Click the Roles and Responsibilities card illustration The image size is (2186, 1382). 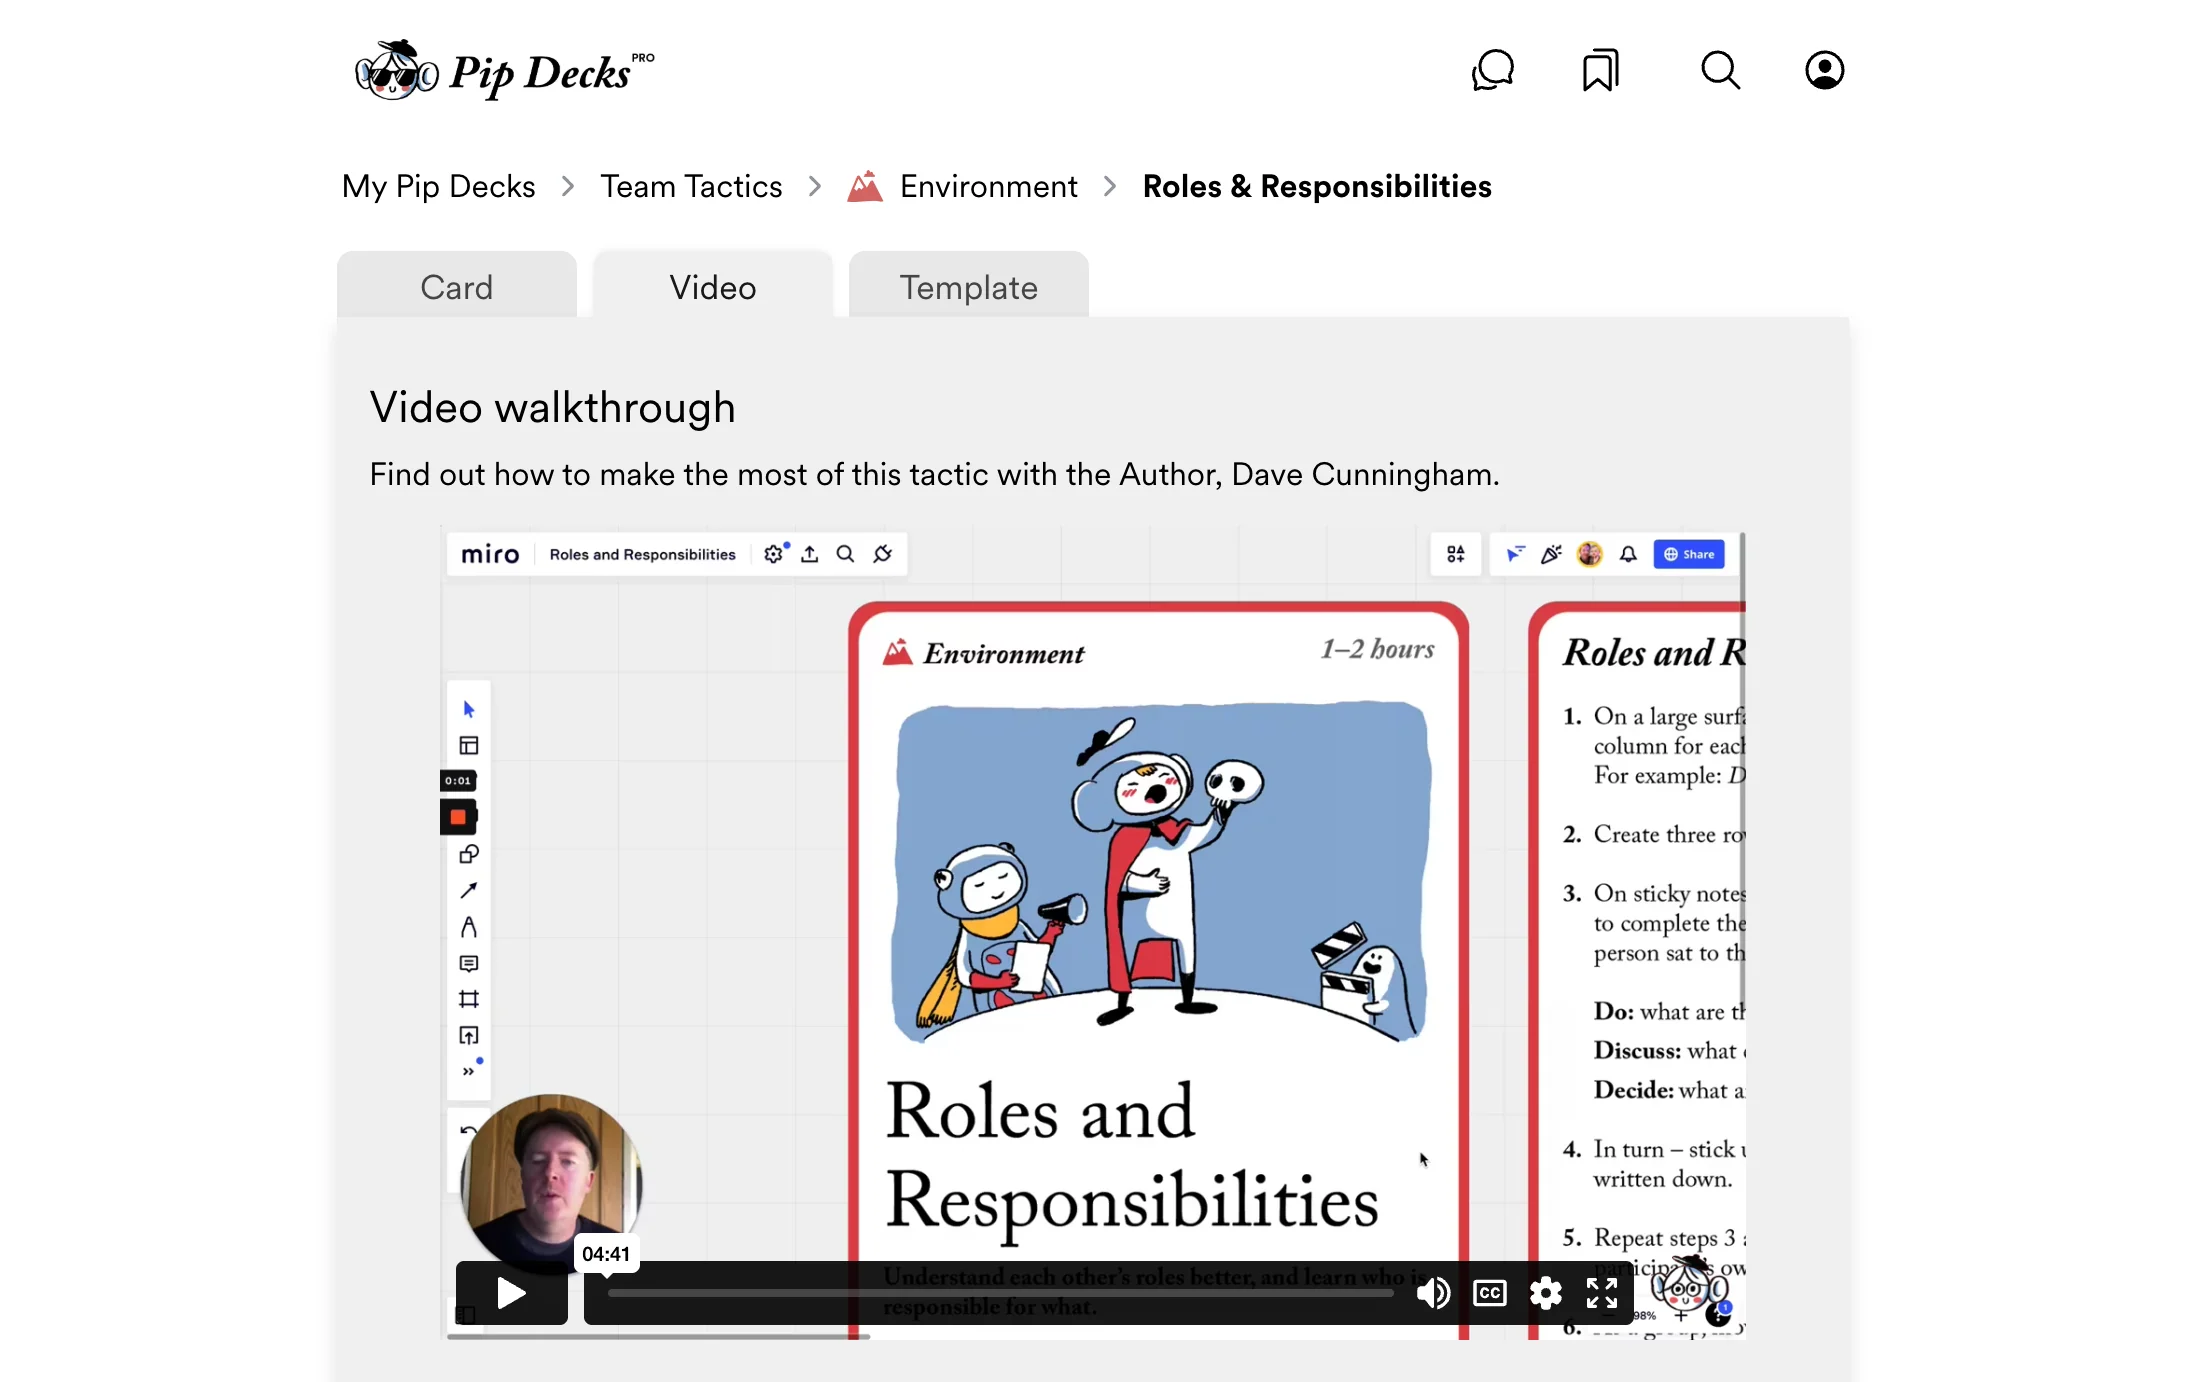[x=1162, y=872]
